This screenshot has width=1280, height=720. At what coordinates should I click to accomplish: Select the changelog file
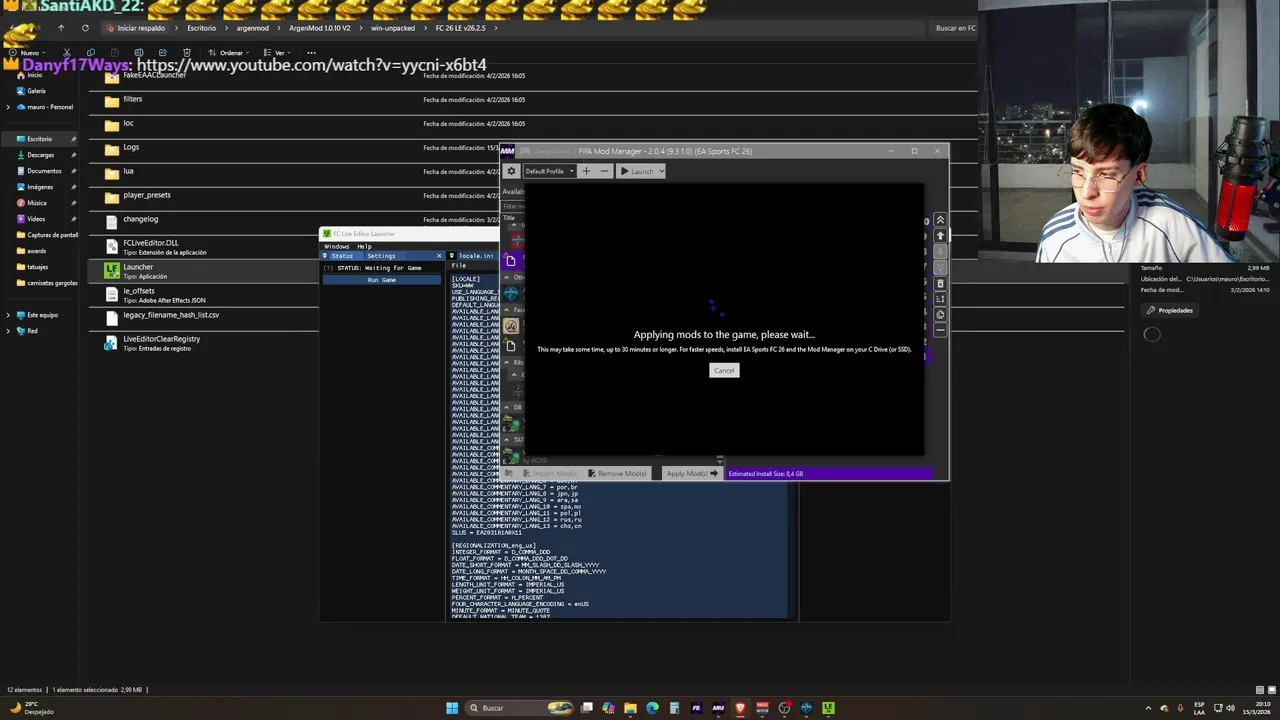click(140, 220)
